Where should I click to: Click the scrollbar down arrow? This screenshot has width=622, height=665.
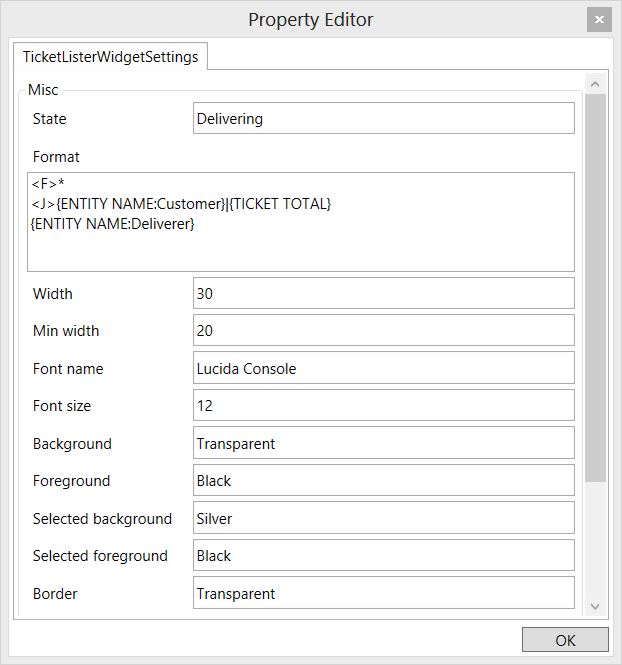596,606
